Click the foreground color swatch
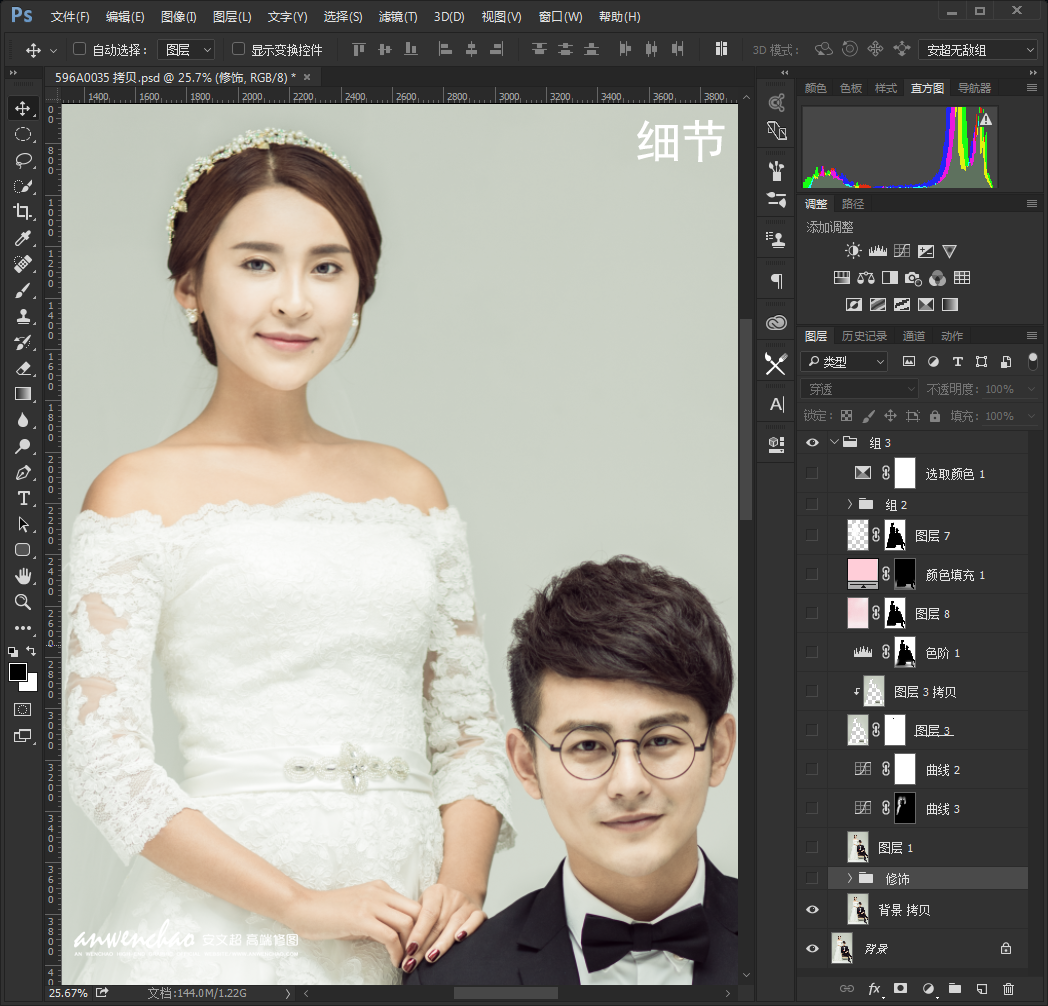This screenshot has height=1006, width=1048. point(17,672)
